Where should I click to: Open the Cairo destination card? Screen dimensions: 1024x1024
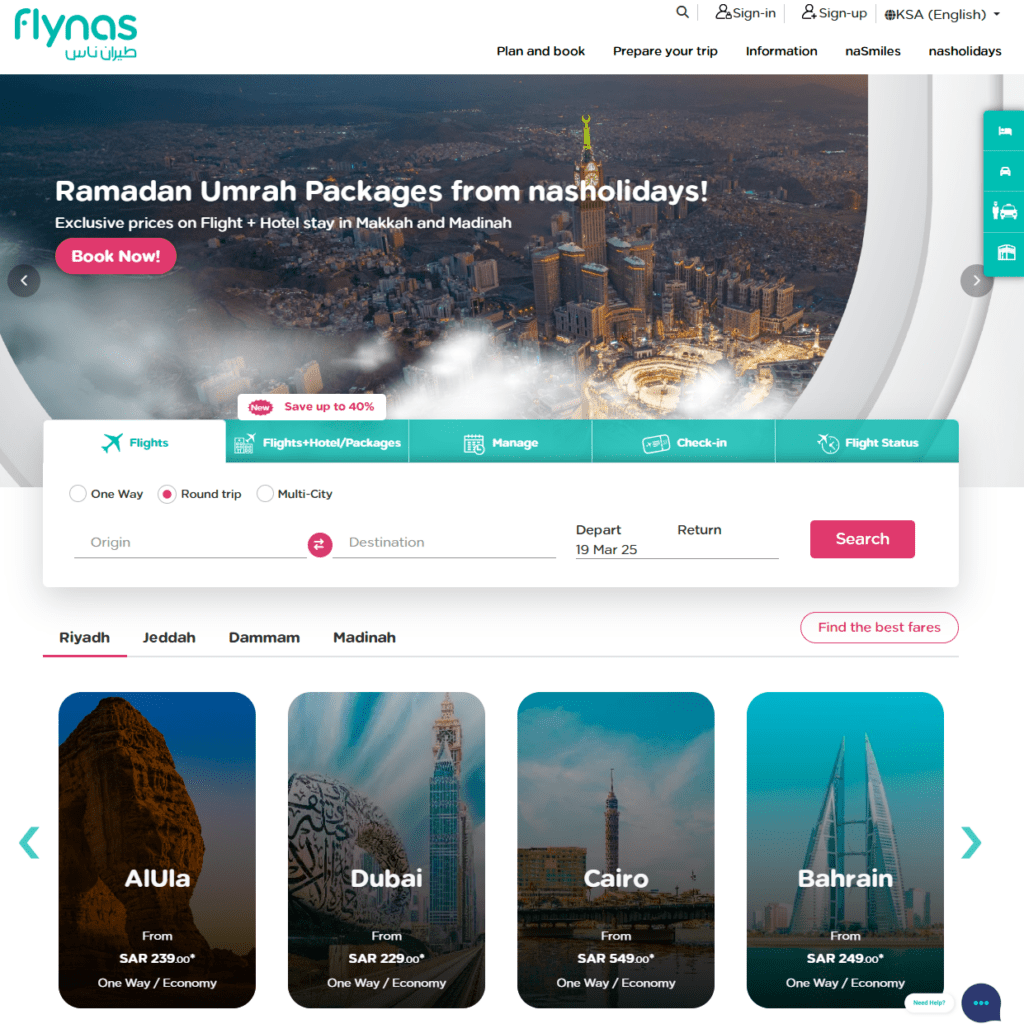616,850
